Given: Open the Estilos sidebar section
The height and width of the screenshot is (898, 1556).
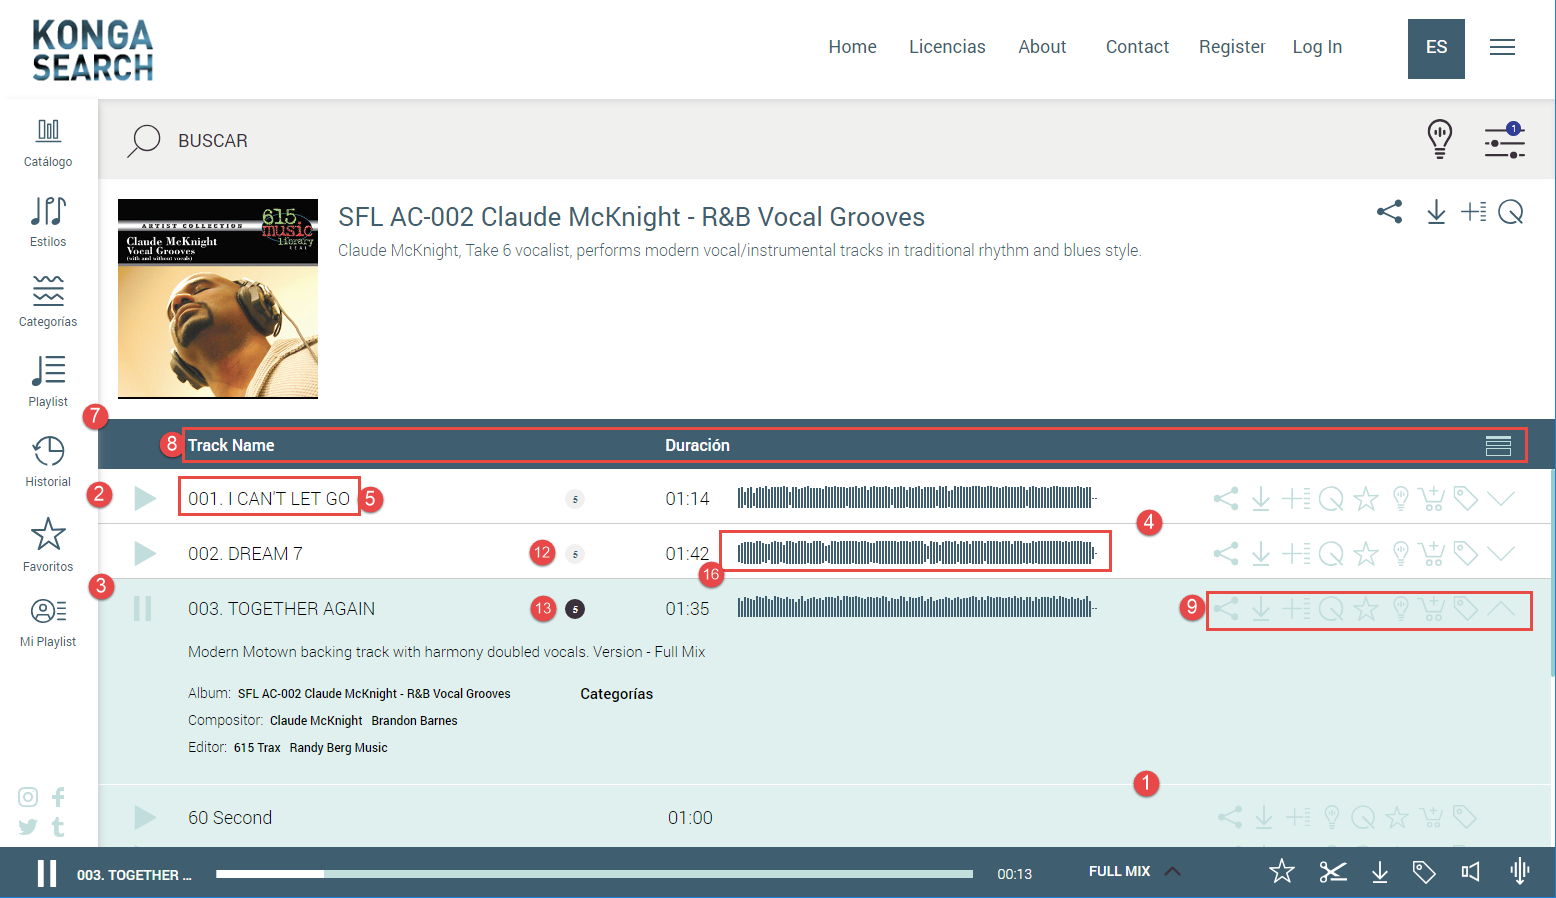Looking at the screenshot, I should 48,222.
